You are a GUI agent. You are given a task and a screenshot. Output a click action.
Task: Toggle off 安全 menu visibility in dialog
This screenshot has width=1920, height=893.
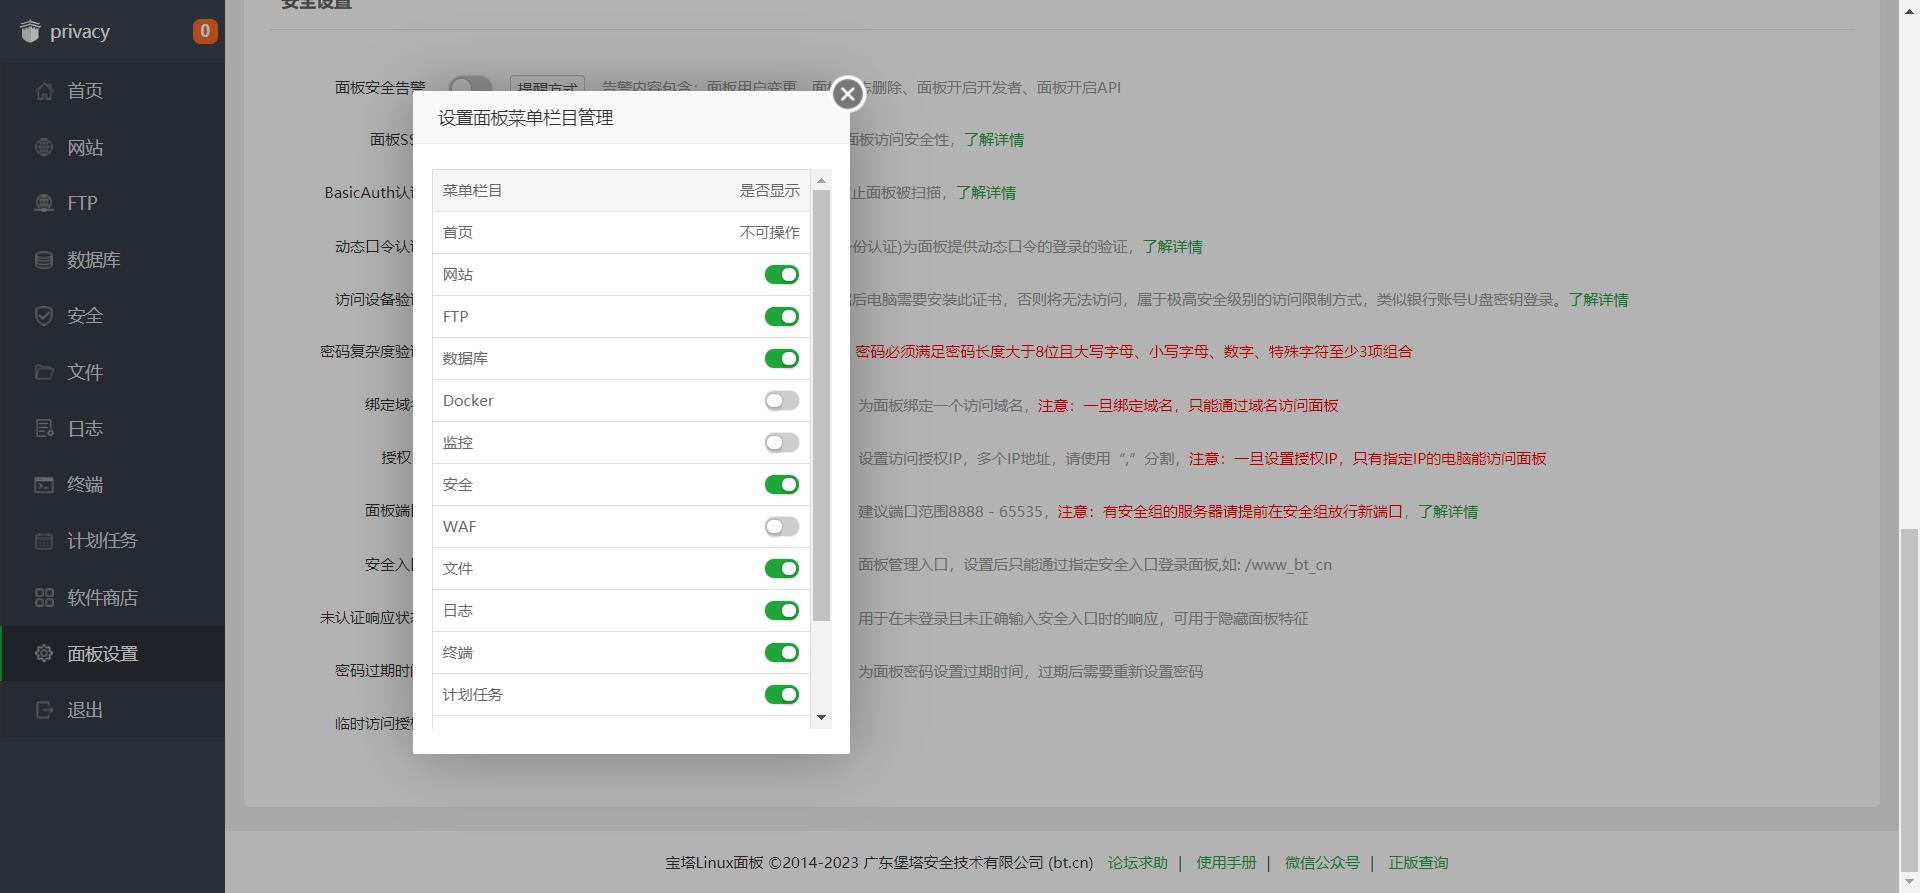(782, 484)
